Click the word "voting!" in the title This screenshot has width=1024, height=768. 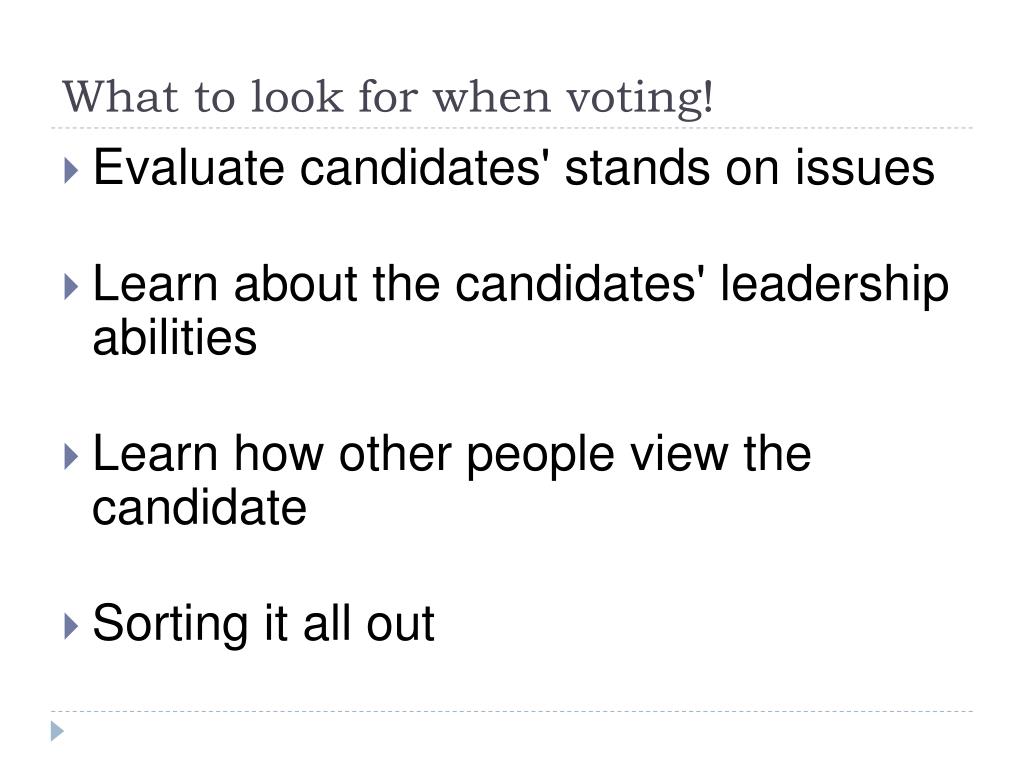click(639, 99)
